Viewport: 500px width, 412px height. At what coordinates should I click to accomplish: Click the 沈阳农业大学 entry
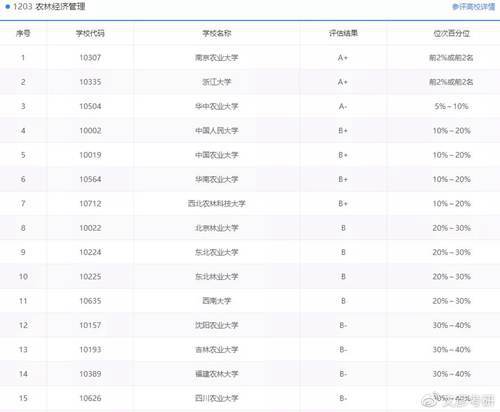pos(217,325)
